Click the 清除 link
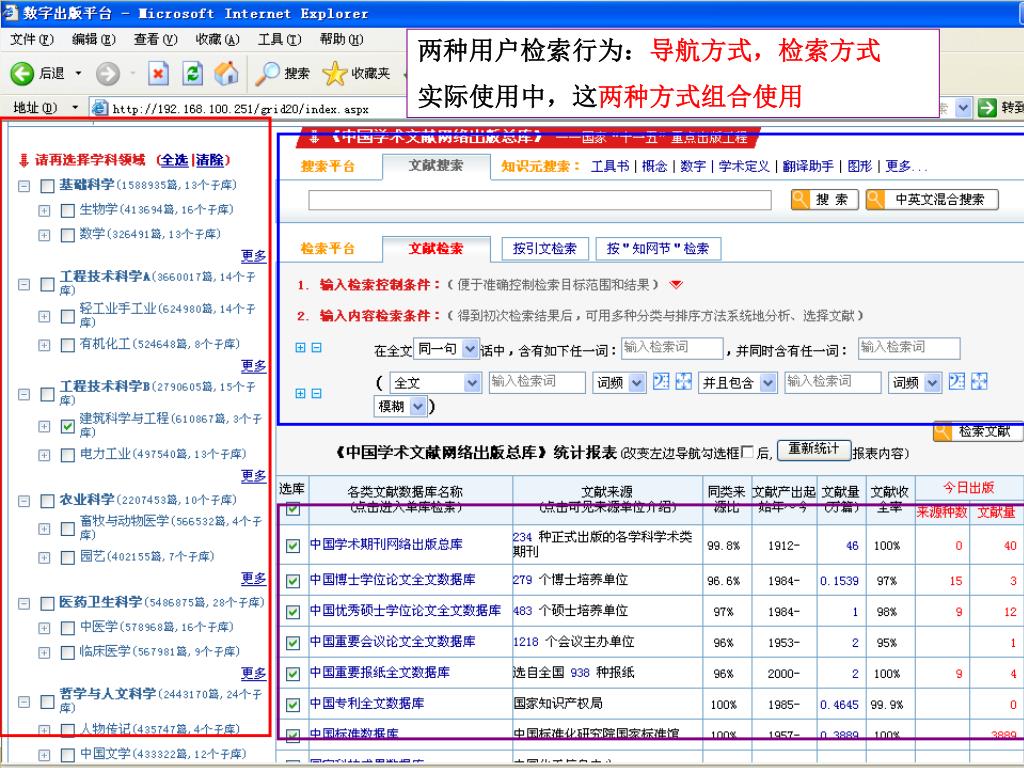The height and width of the screenshot is (768, 1024). (x=209, y=160)
